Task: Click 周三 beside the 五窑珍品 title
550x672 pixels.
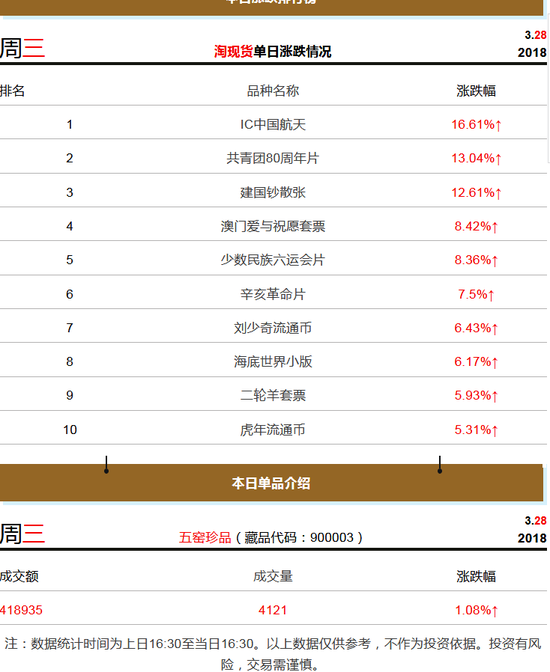Action: point(22,534)
